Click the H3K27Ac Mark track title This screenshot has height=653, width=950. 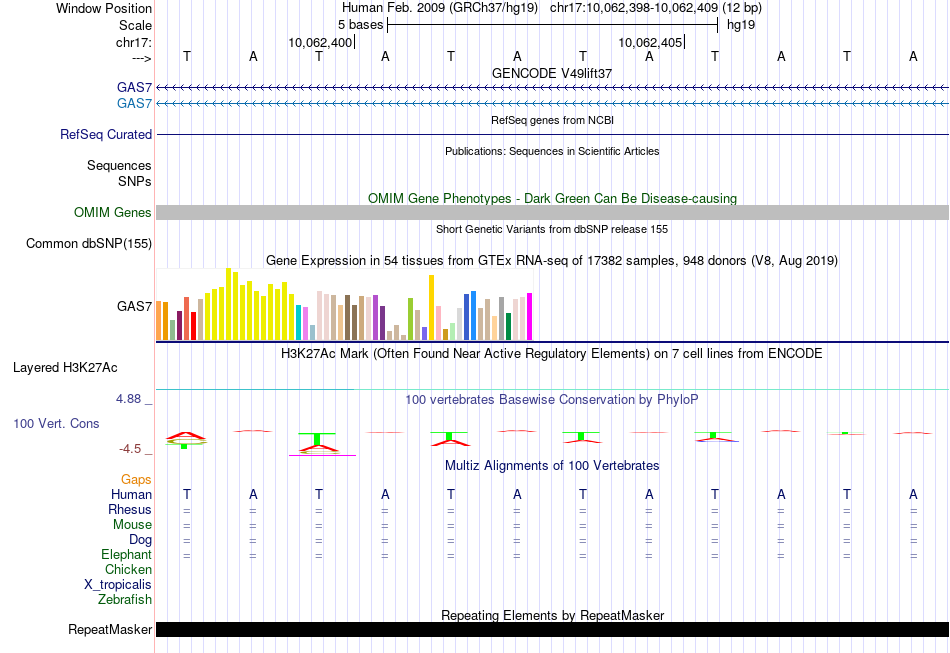(x=552, y=353)
